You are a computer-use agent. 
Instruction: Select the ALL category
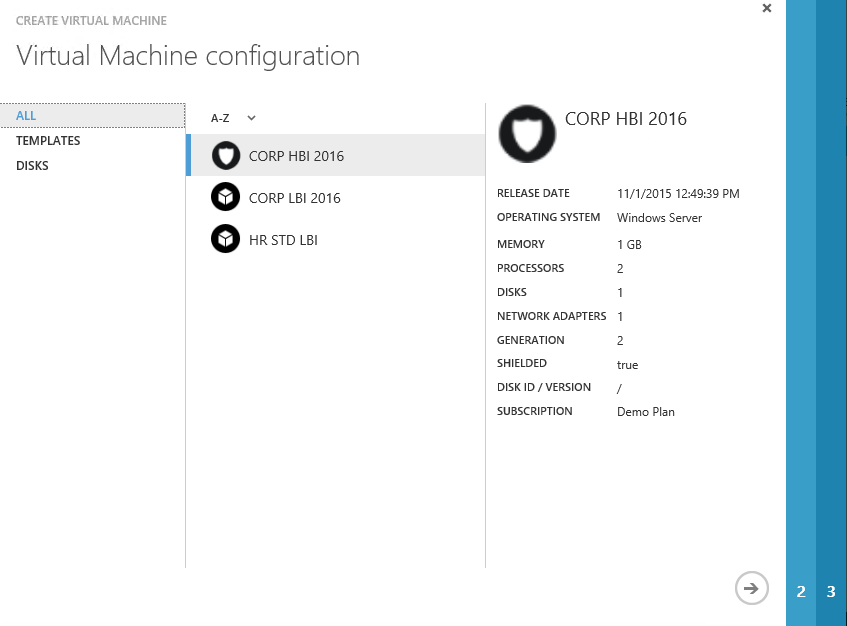(92, 116)
